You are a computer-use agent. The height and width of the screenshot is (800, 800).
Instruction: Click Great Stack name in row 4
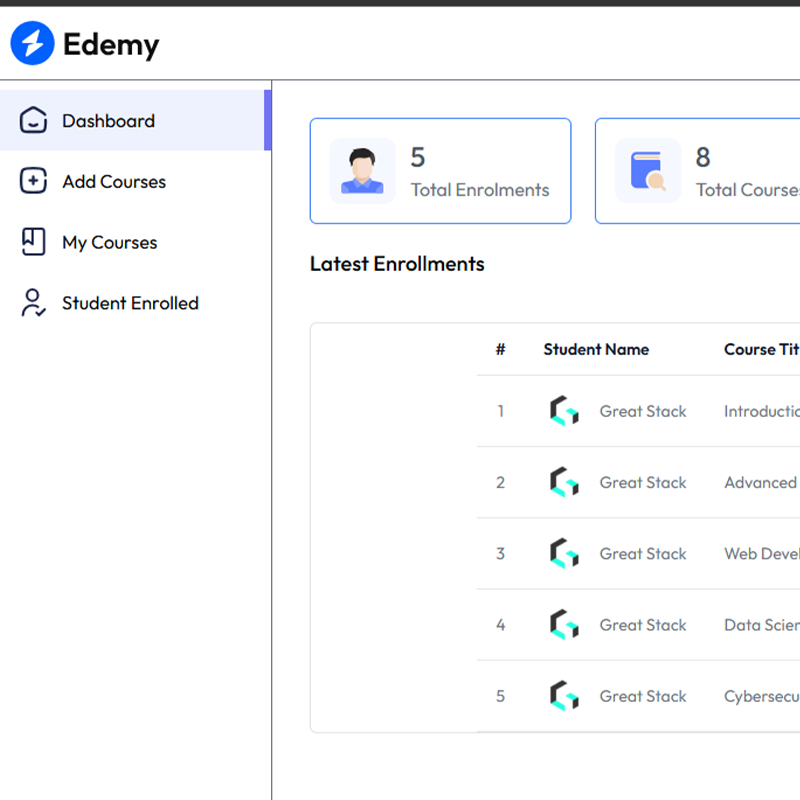[x=643, y=625]
